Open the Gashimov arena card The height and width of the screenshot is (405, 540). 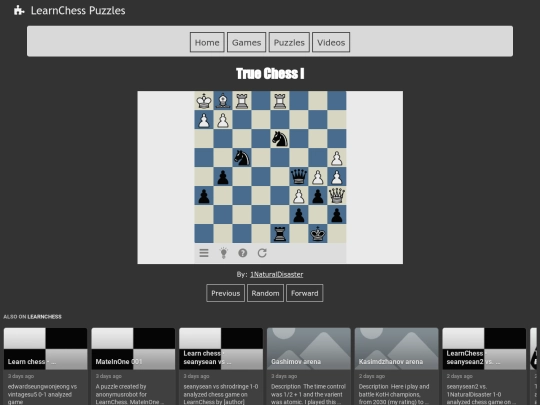coord(309,366)
